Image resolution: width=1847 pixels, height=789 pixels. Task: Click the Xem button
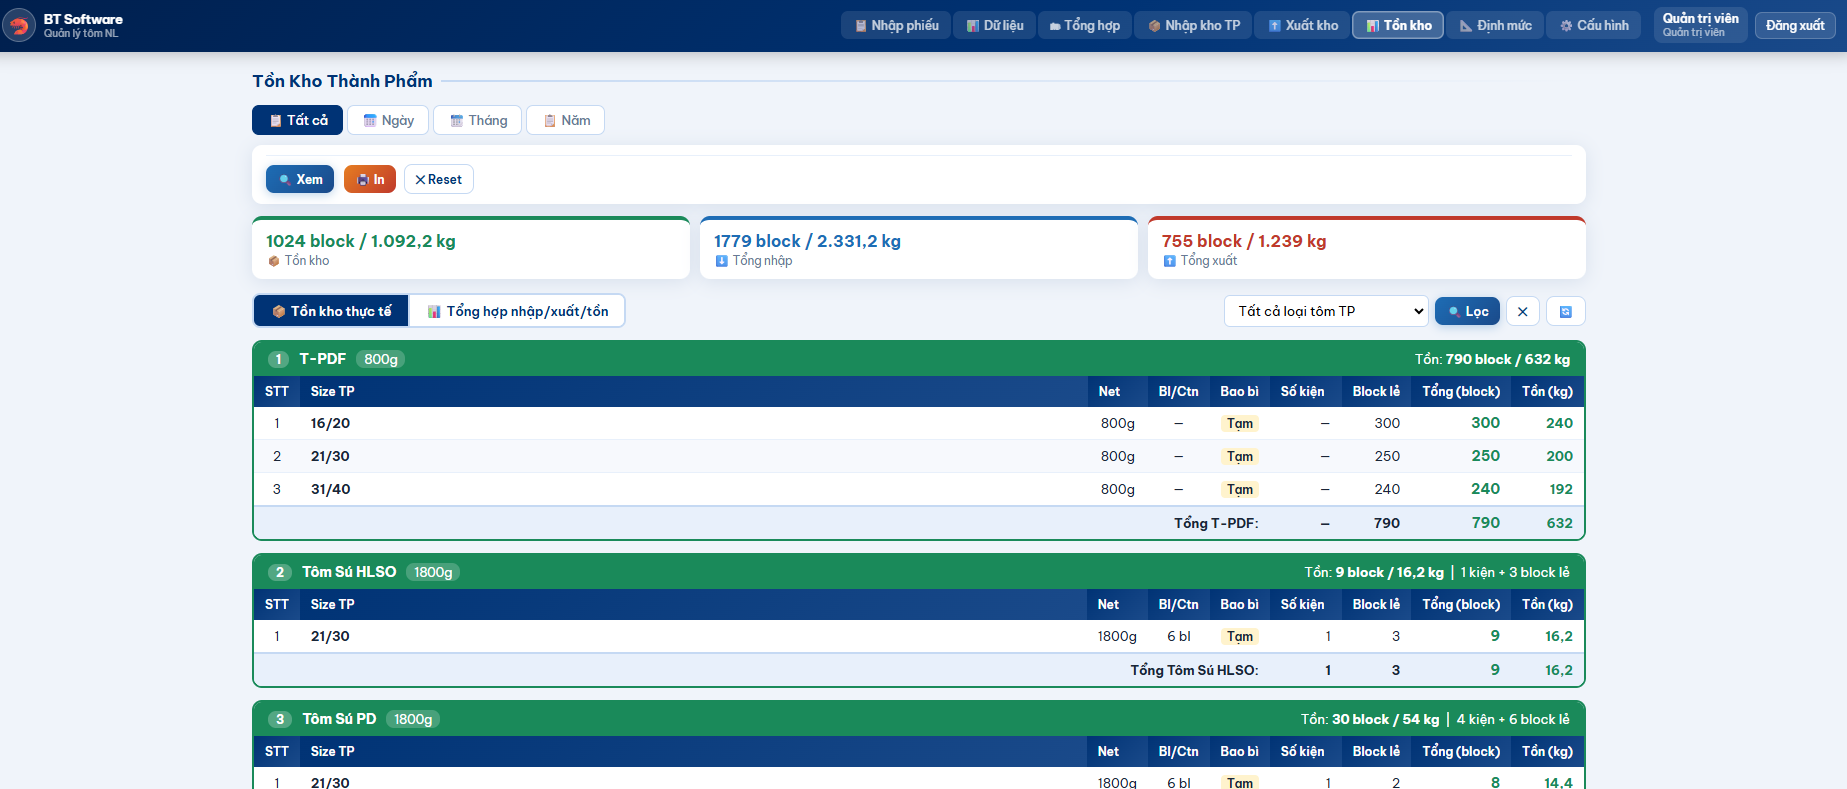tap(300, 180)
